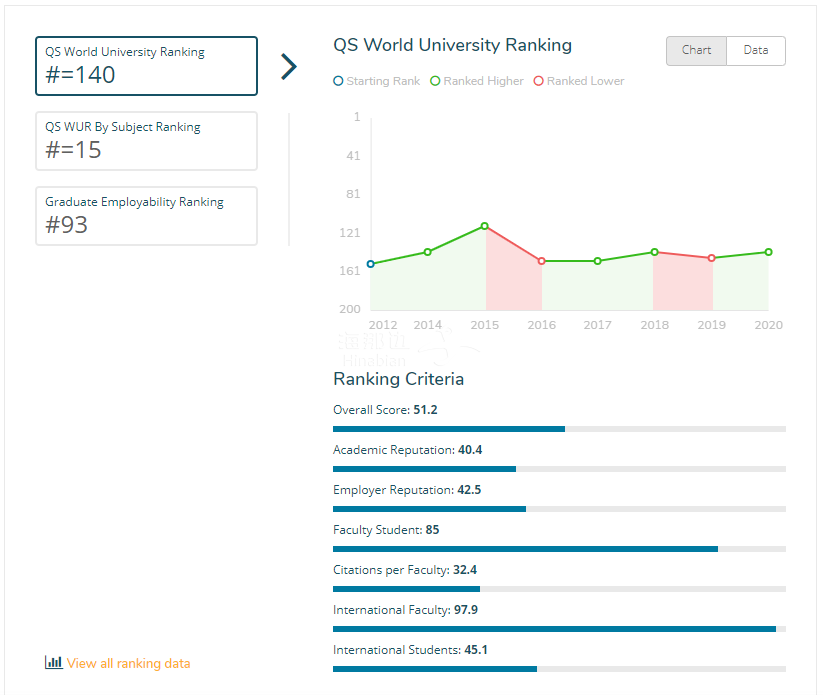The height and width of the screenshot is (695, 823).
Task: Select the QS World University Ranking card
Action: click(146, 66)
